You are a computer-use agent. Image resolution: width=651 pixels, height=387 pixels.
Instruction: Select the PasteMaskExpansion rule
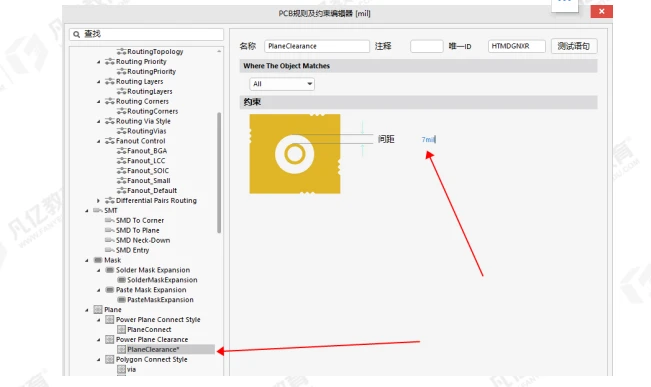click(160, 300)
